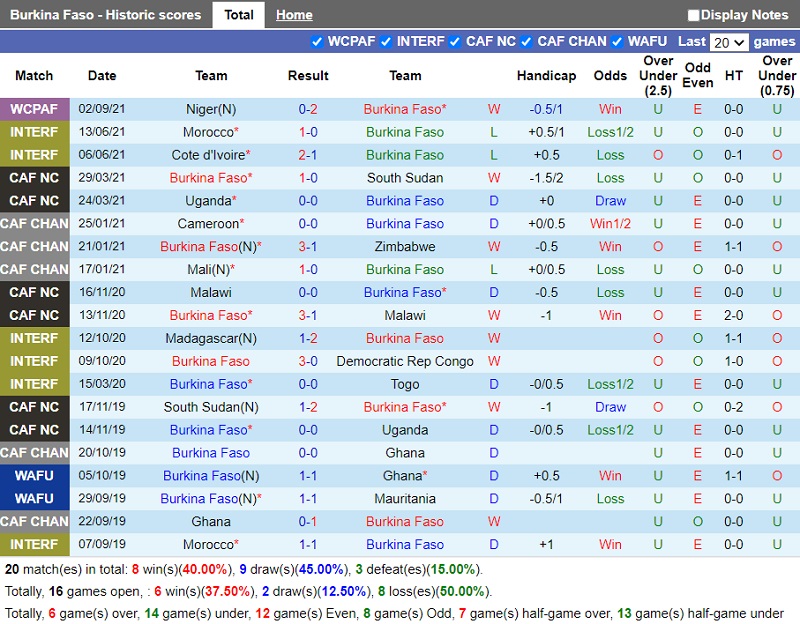Viewport: 800px width, 624px height.
Task: Select the Zimbabwe team link
Action: coord(405,247)
